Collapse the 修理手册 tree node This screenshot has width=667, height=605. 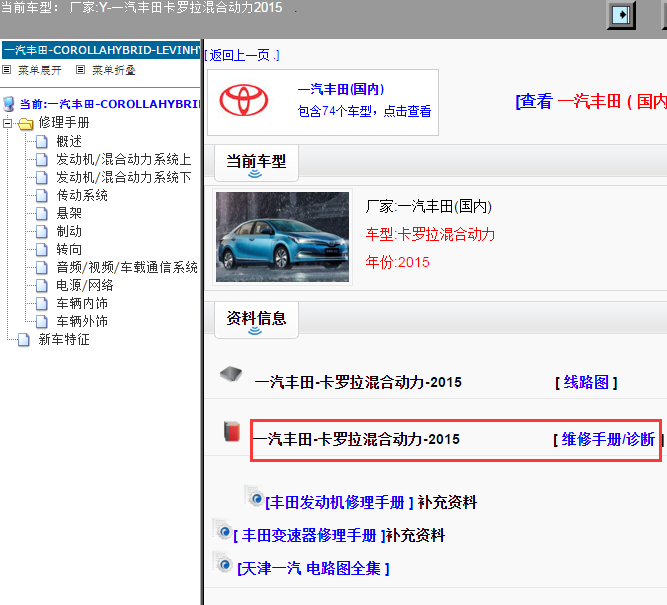(7, 124)
